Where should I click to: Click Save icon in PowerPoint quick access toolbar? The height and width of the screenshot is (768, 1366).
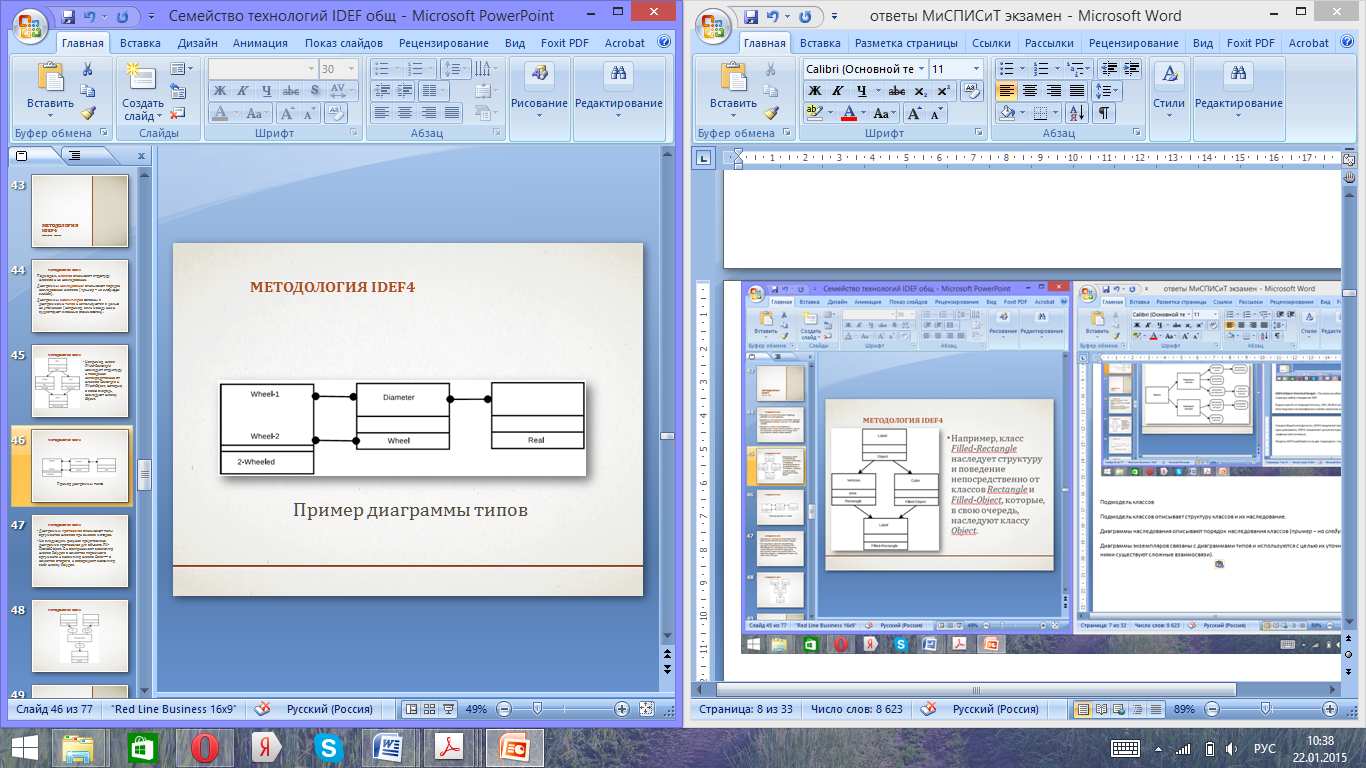(68, 17)
